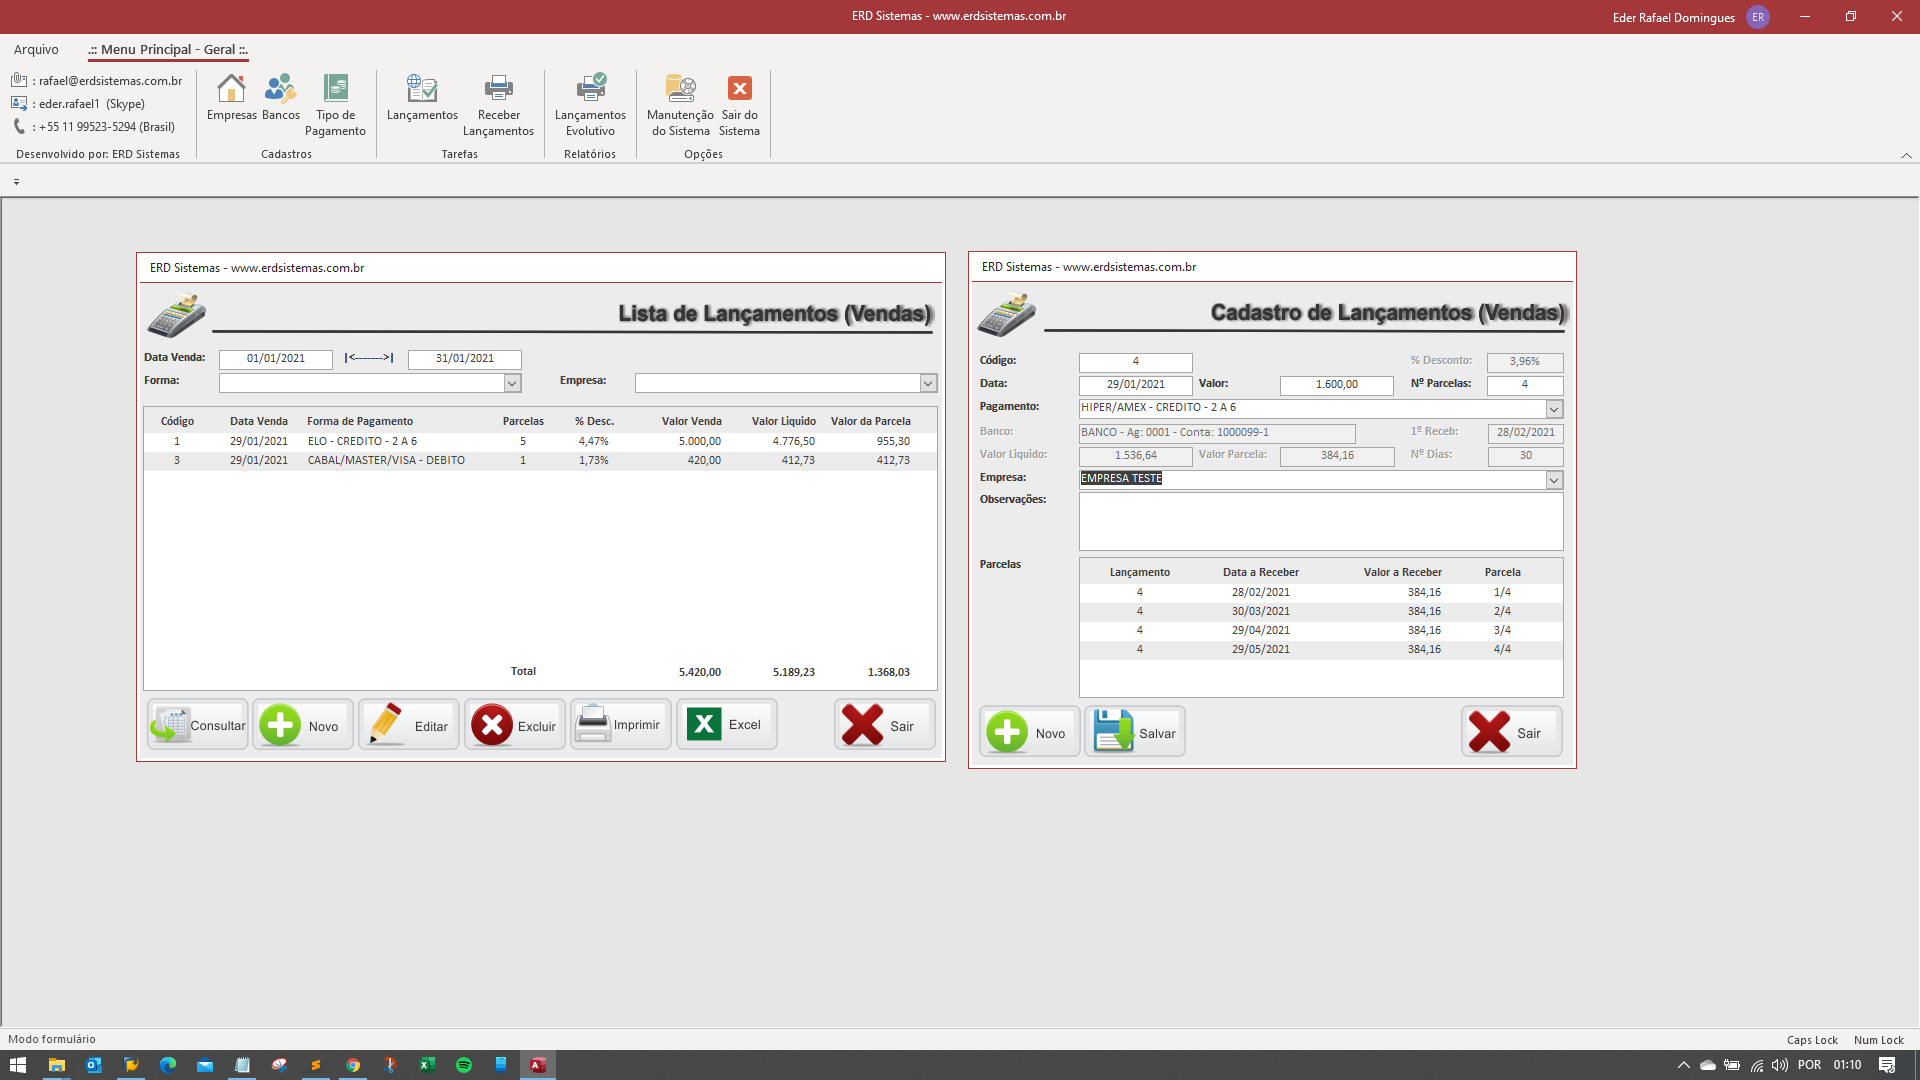The width and height of the screenshot is (1920, 1080).
Task: Click the Observações text field
Action: pyautogui.click(x=1320, y=521)
